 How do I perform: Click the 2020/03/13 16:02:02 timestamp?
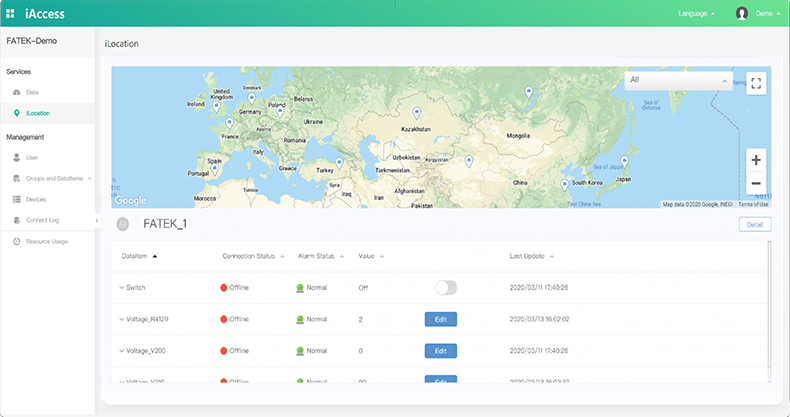[x=539, y=319]
